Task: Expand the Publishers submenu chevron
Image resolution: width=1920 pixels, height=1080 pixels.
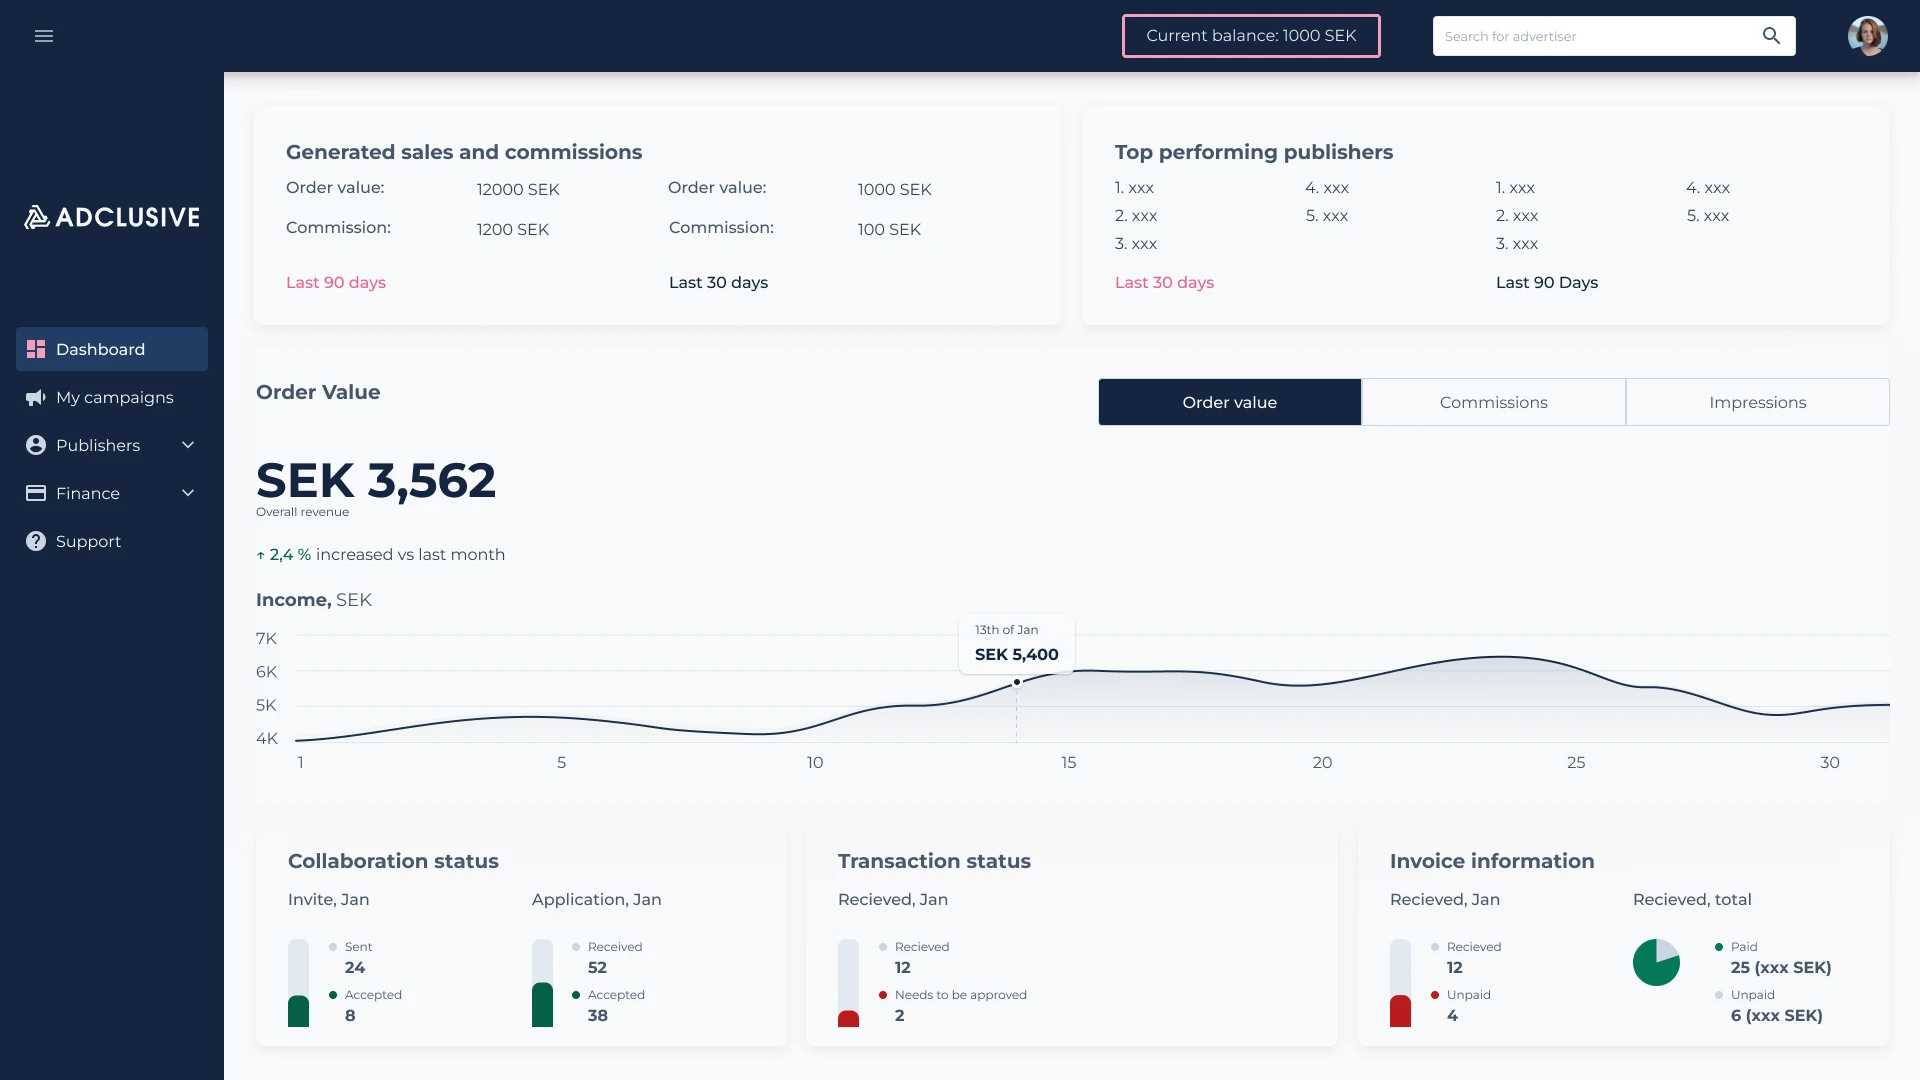Action: point(188,445)
